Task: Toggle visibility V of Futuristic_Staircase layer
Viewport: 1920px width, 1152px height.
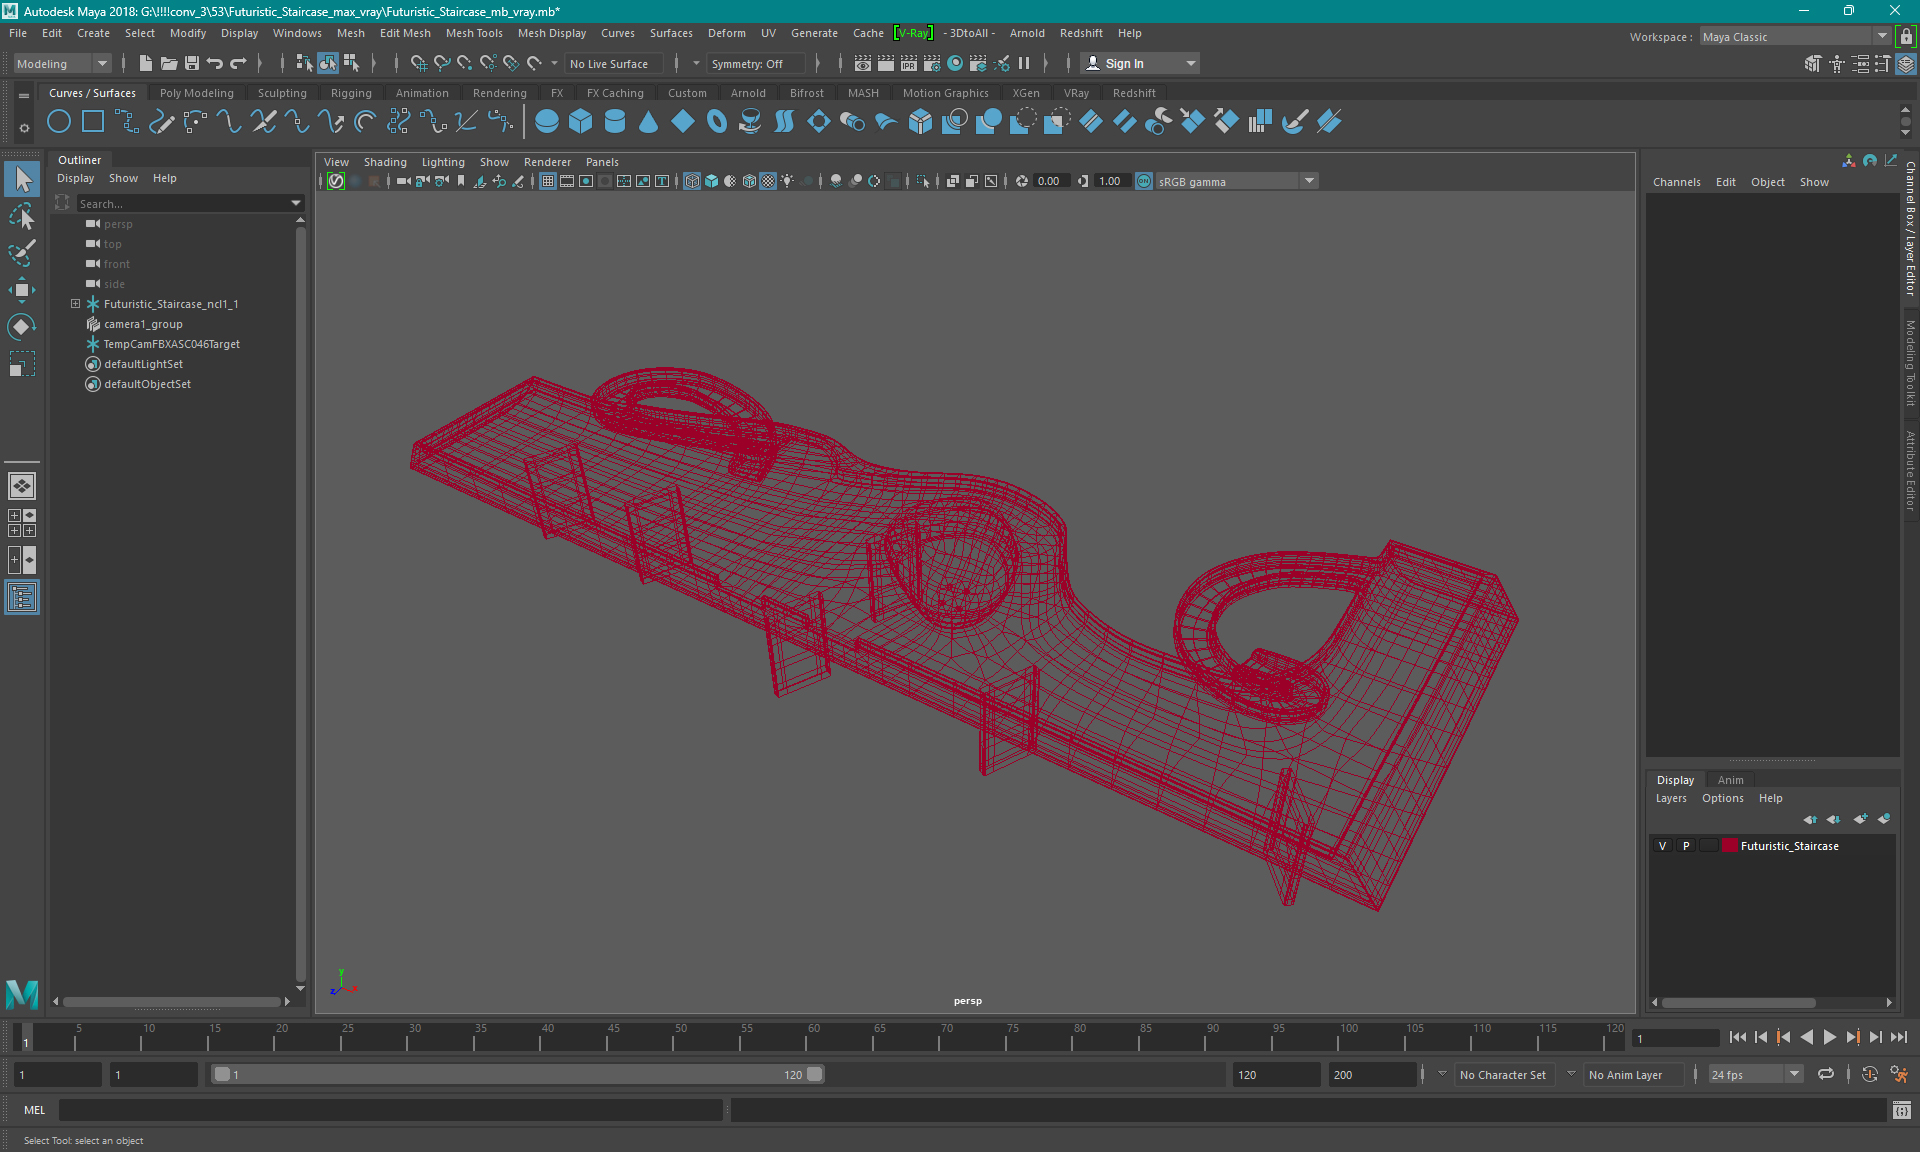Action: tap(1662, 846)
